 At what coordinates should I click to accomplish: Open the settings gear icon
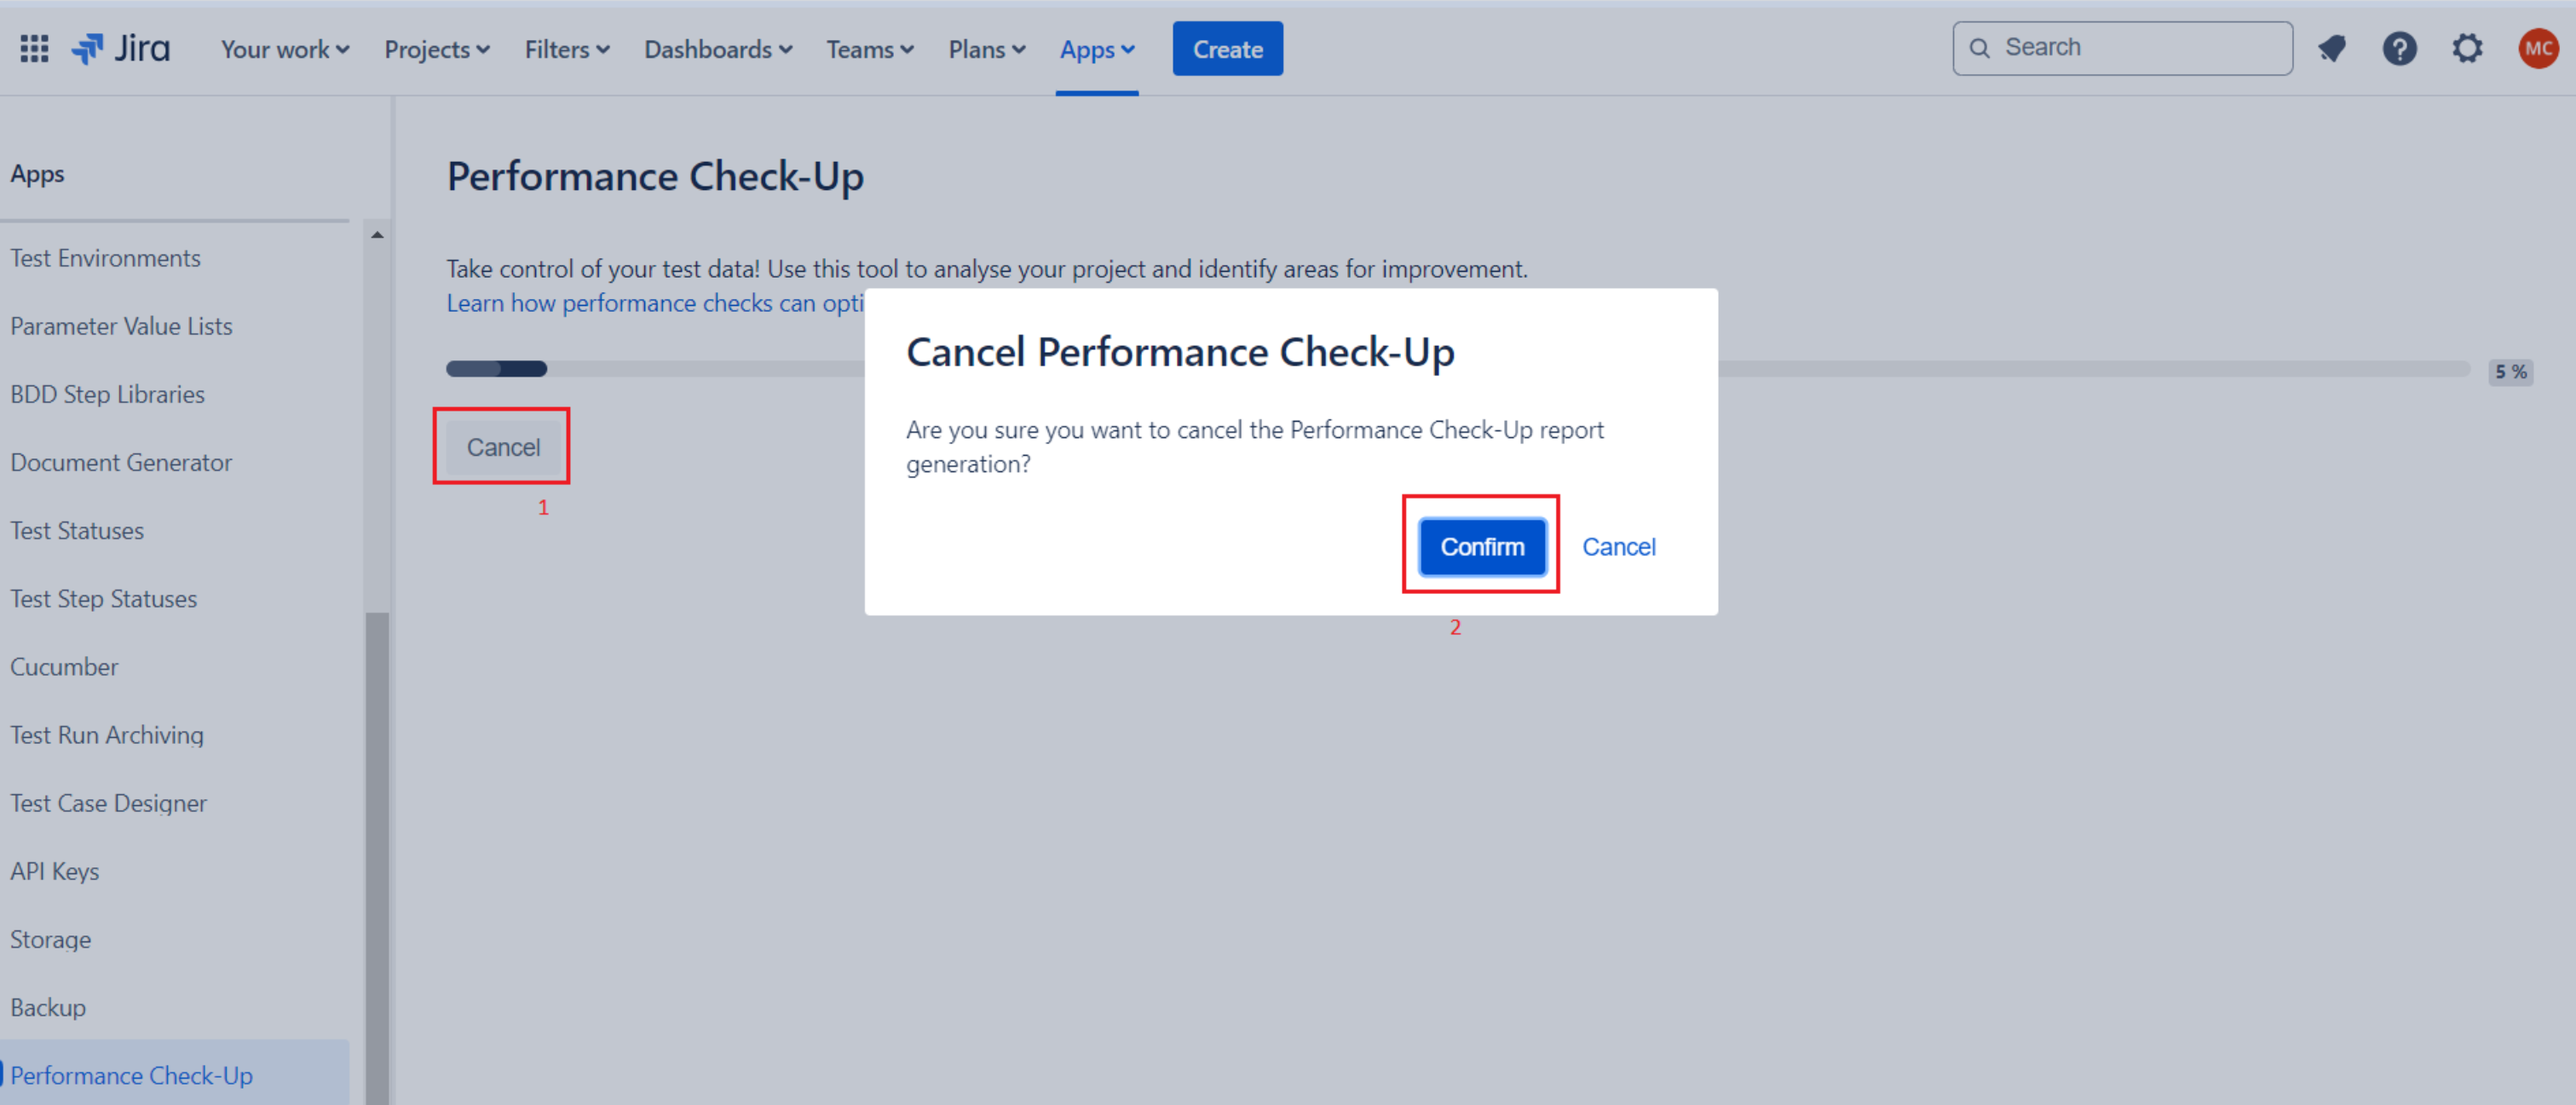click(2467, 48)
